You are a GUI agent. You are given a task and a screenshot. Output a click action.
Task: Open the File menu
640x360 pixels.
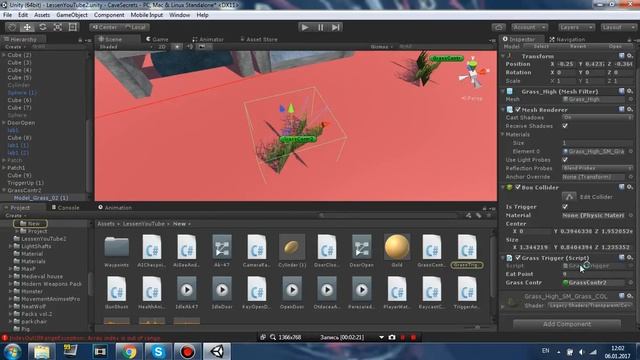coord(7,15)
